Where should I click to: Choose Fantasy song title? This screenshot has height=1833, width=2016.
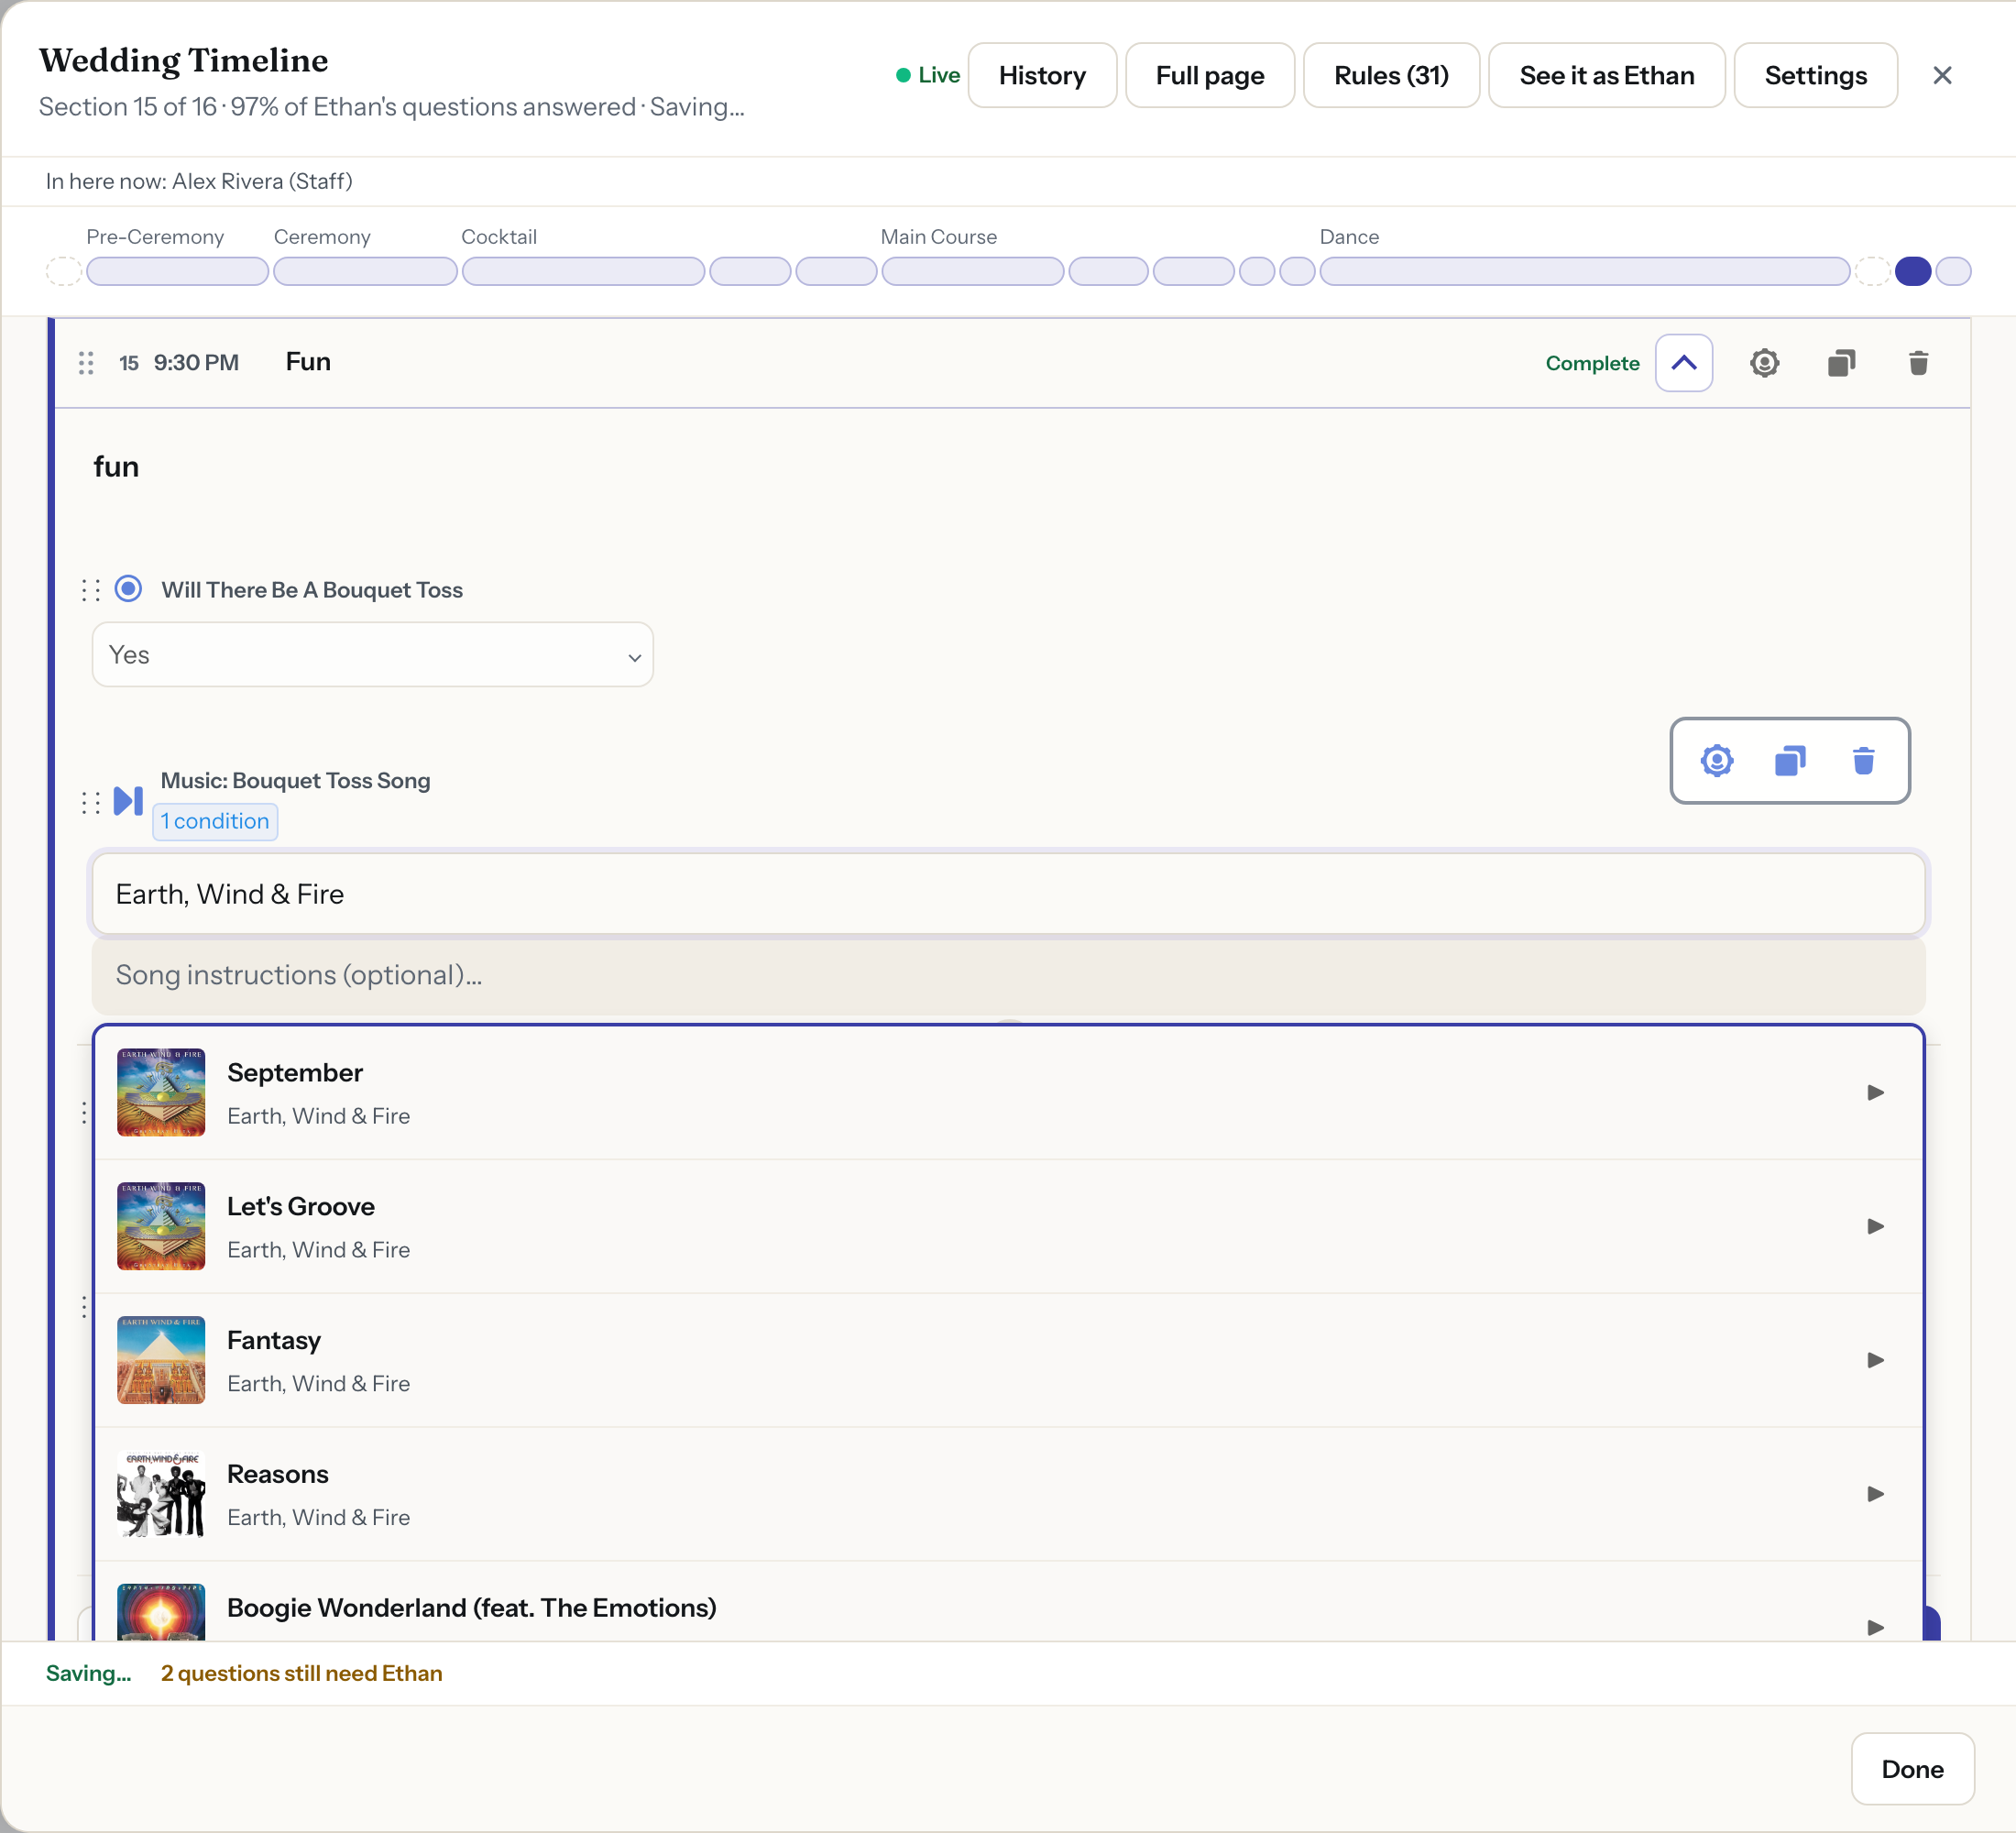tap(274, 1340)
